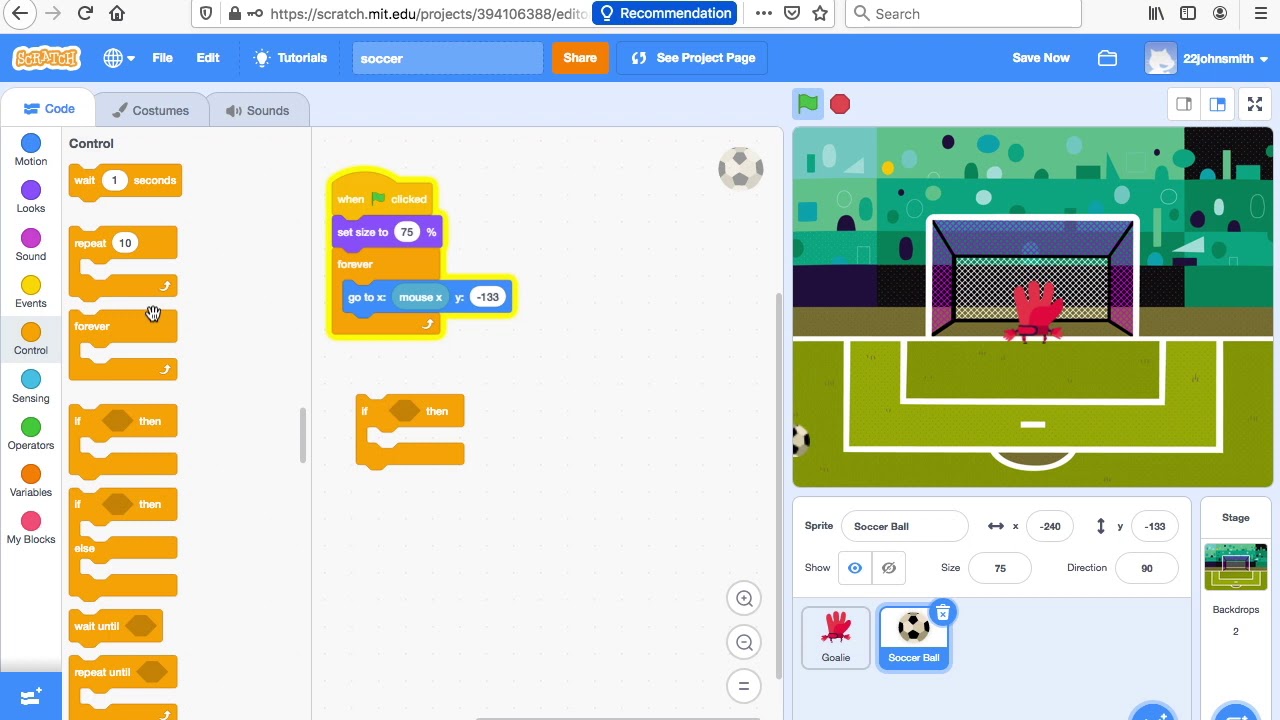Select the Sound category
Screen dimensions: 1280x720
(x=31, y=244)
